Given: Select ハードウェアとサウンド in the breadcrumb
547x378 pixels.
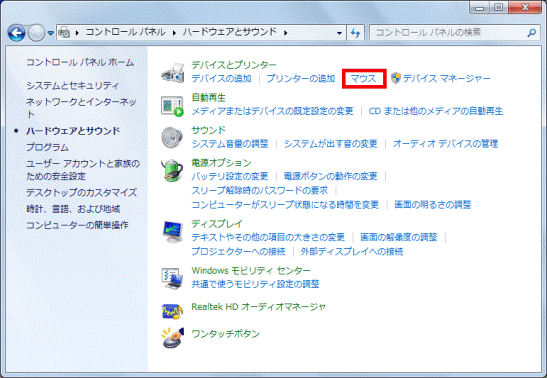Looking at the screenshot, I should pos(230,32).
